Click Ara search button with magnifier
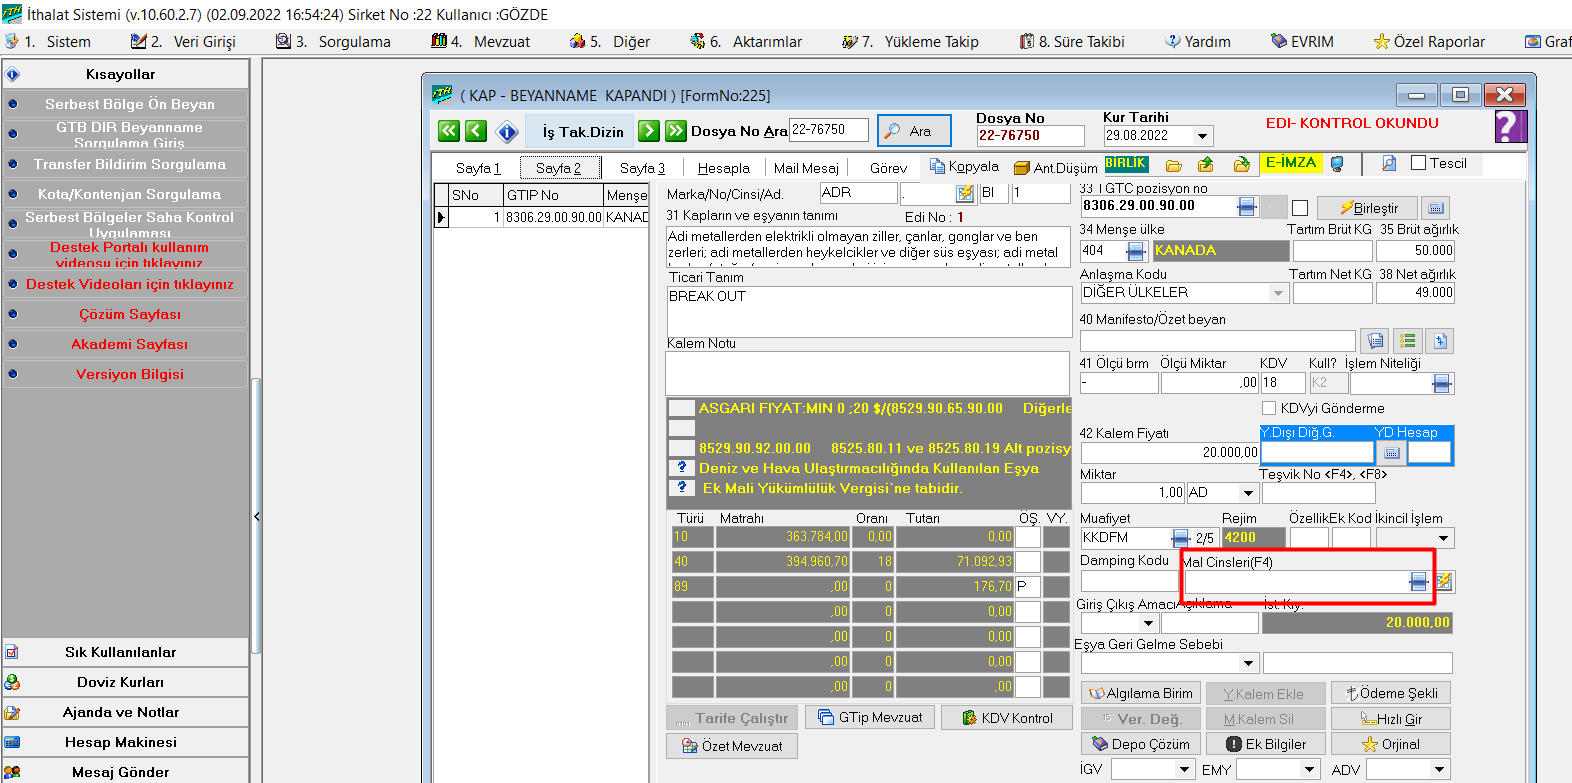 click(914, 131)
